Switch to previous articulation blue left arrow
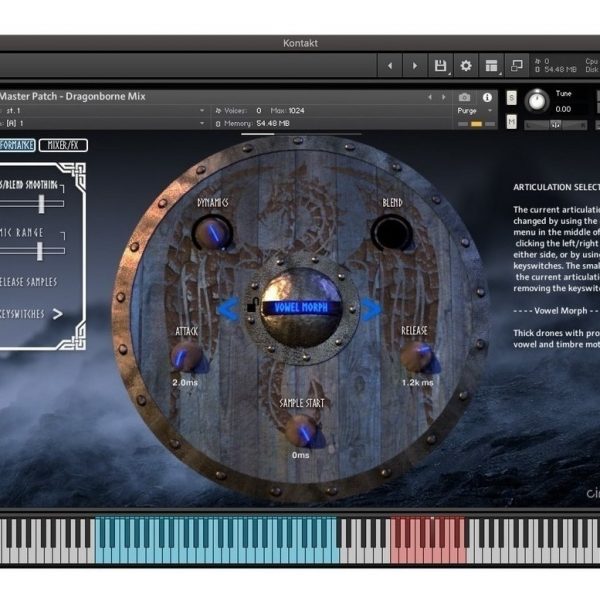600x600 pixels. 228,309
